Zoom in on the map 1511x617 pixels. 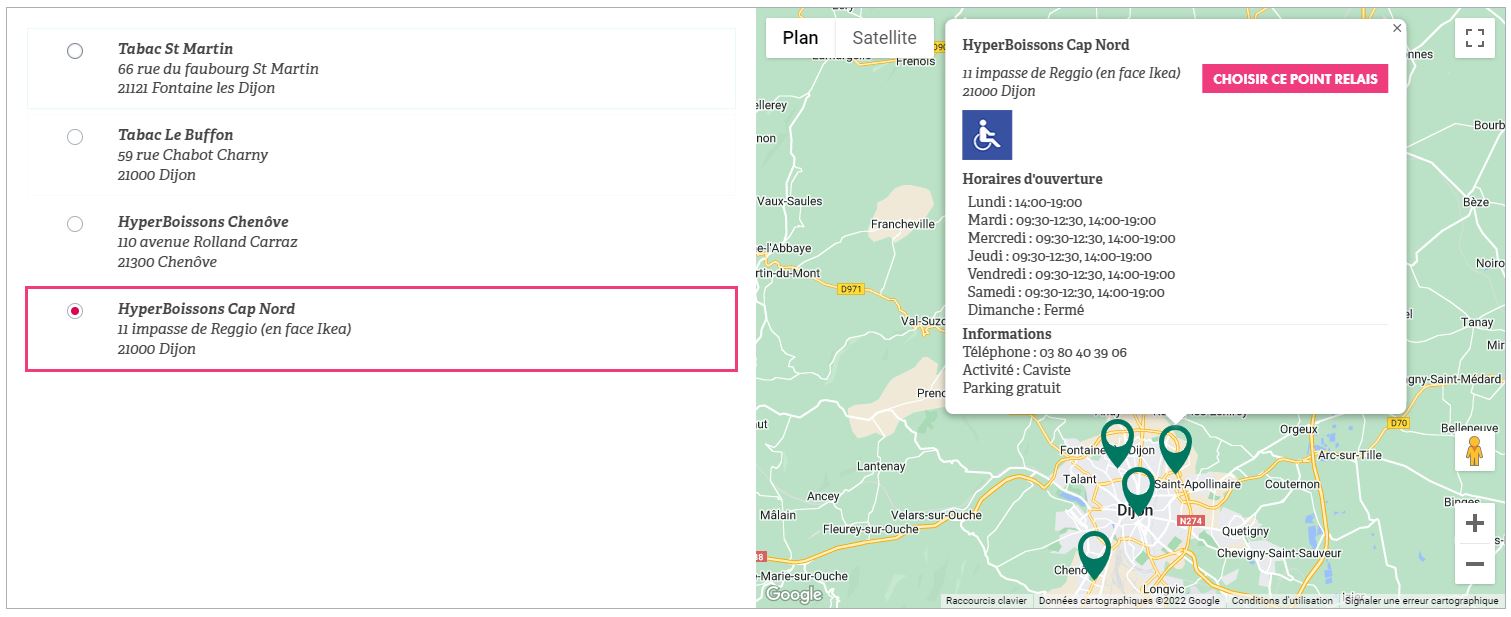1474,523
